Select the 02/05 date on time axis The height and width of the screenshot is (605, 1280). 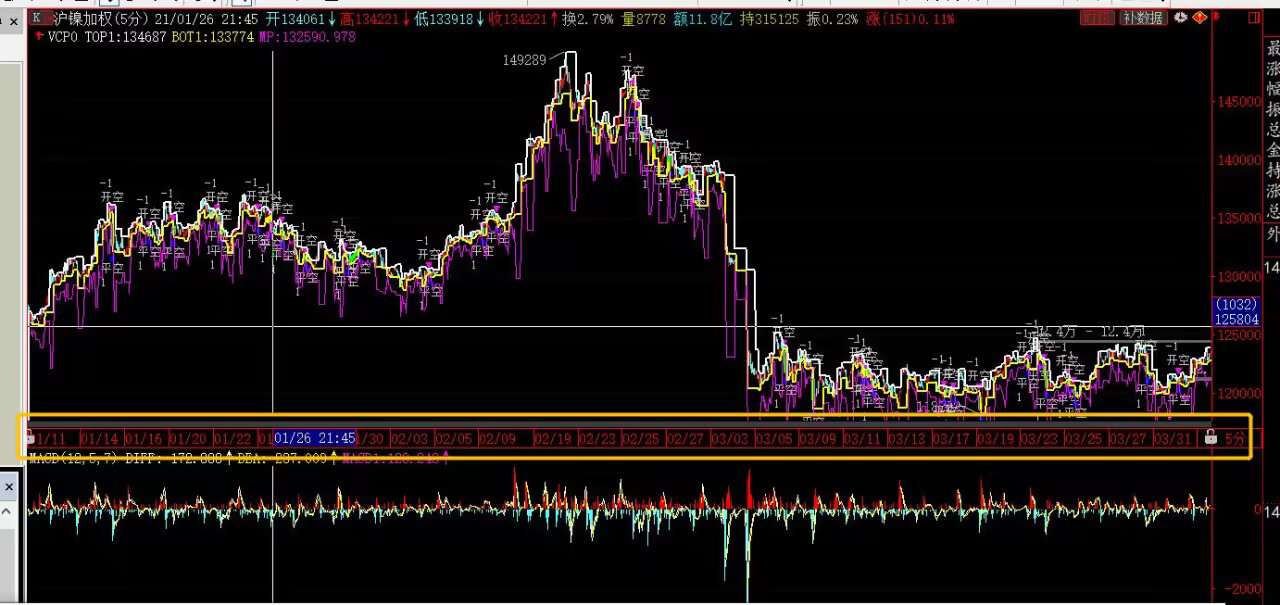coord(454,438)
